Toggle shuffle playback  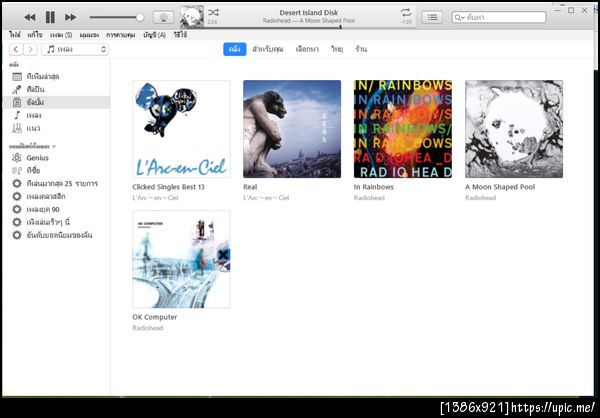[x=213, y=12]
